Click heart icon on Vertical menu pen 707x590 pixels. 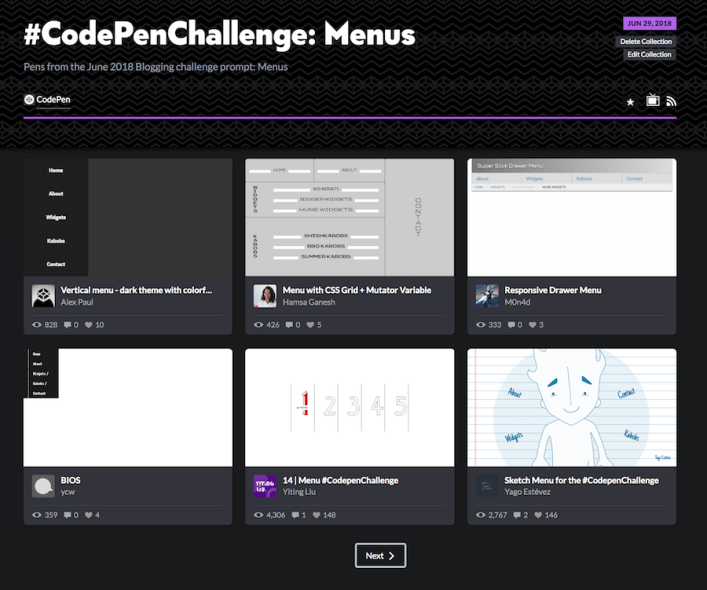coord(89,325)
